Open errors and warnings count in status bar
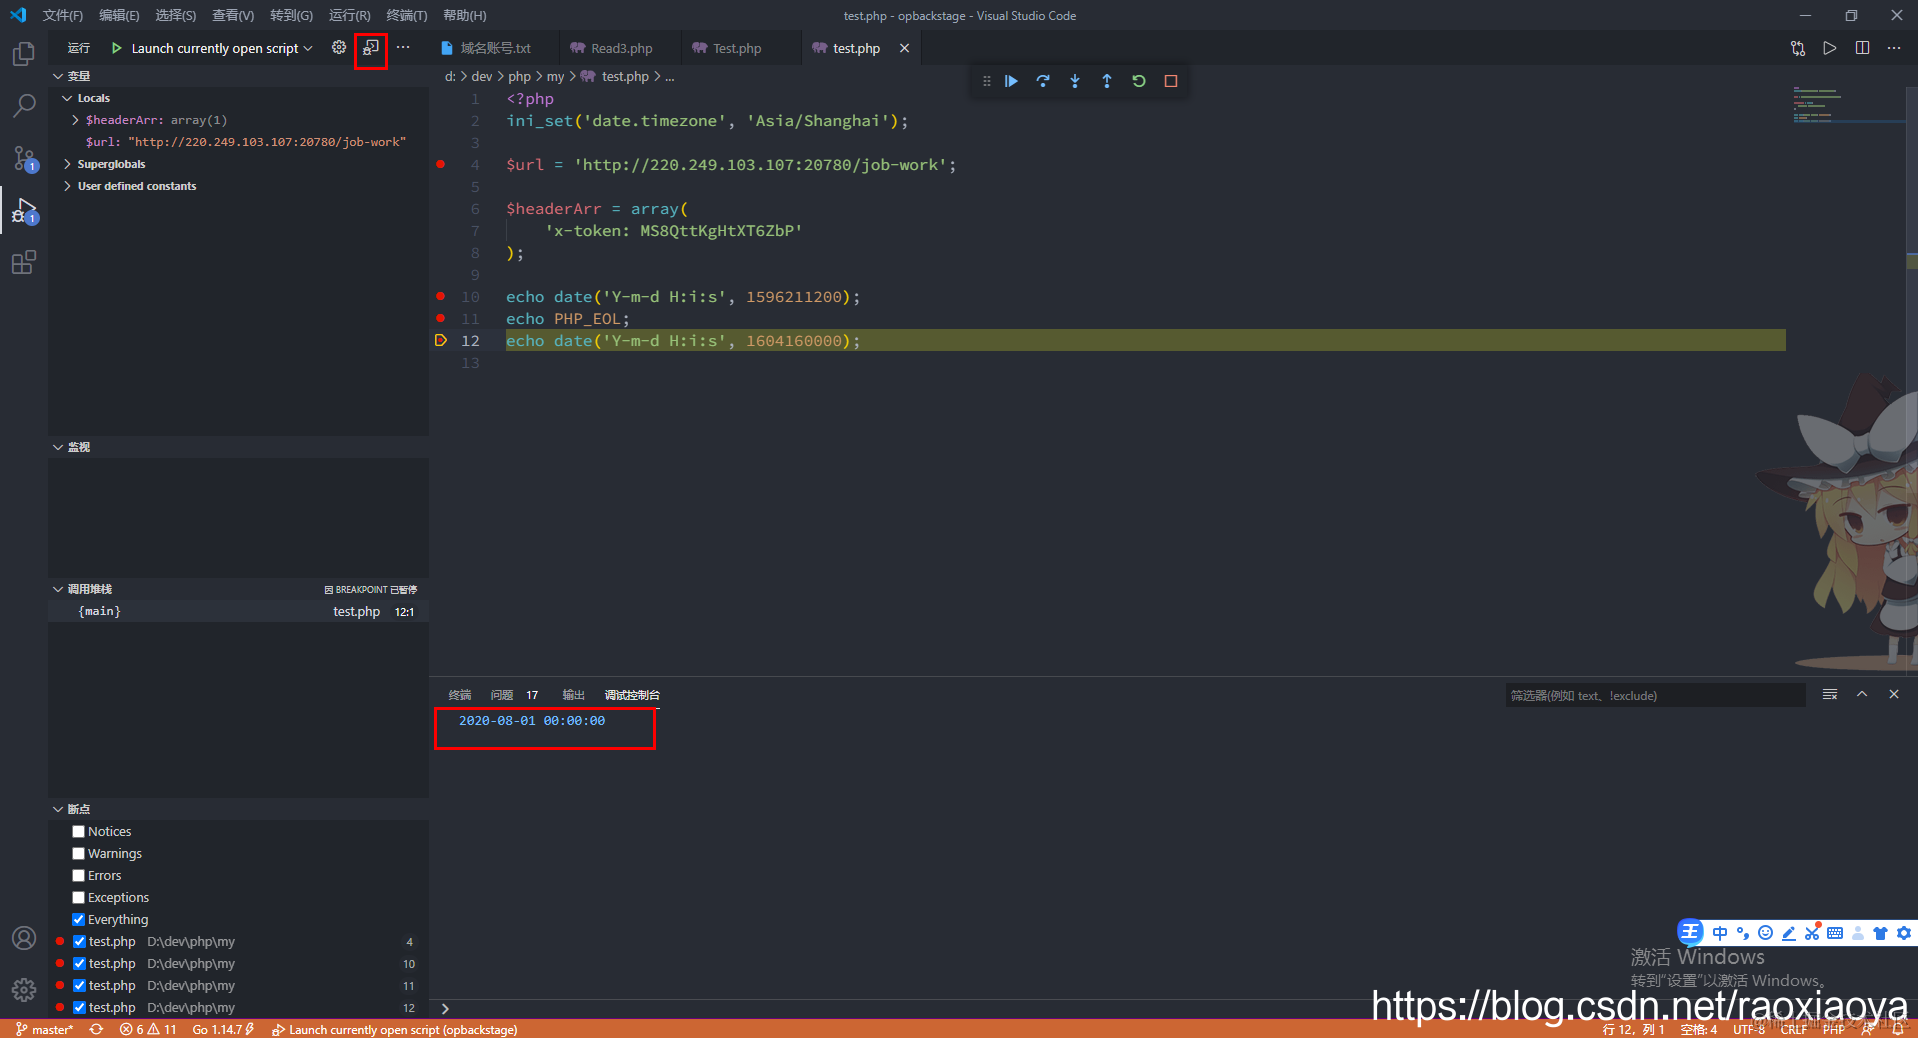This screenshot has height=1038, width=1918. [148, 1029]
